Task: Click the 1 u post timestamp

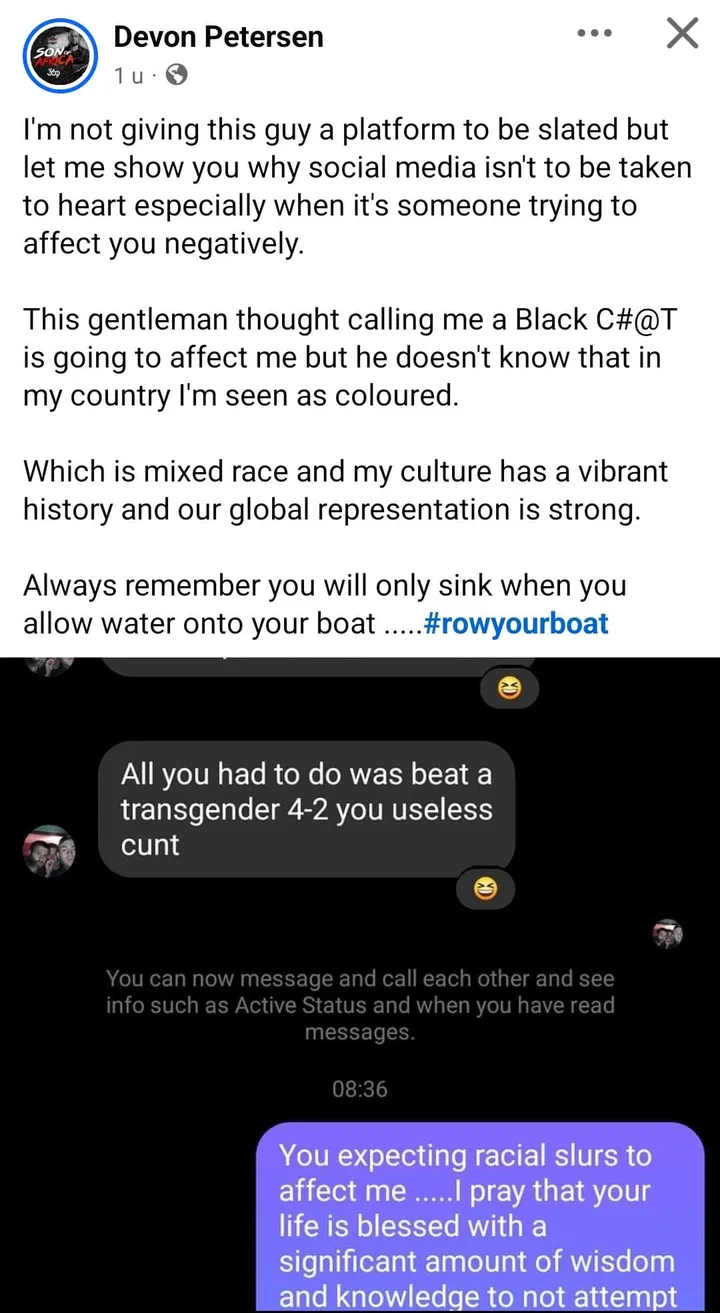Action: click(128, 75)
